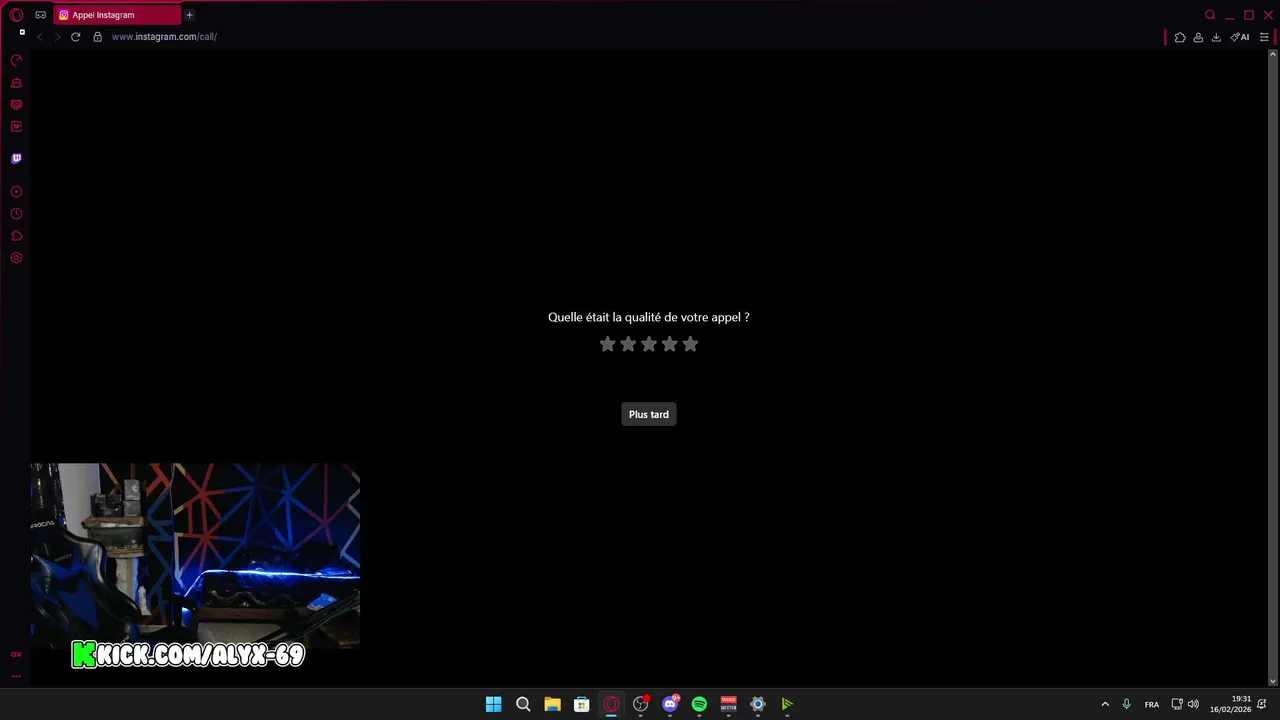Open Twitch panel in sidebar

16,158
